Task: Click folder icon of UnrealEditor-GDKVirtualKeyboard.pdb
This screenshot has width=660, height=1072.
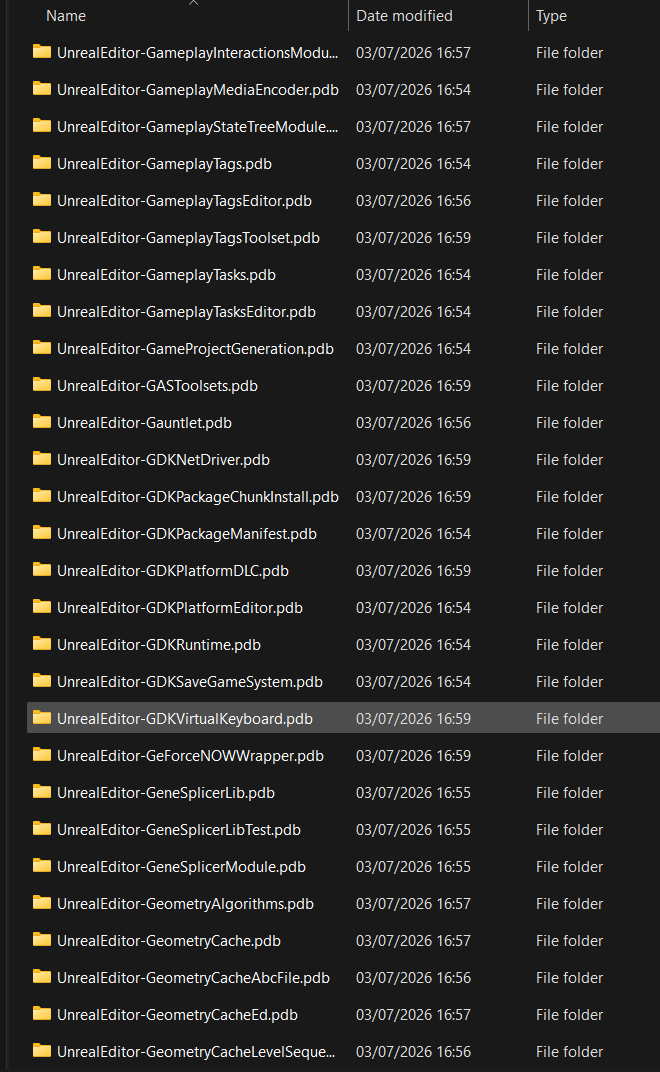Action: (42, 716)
